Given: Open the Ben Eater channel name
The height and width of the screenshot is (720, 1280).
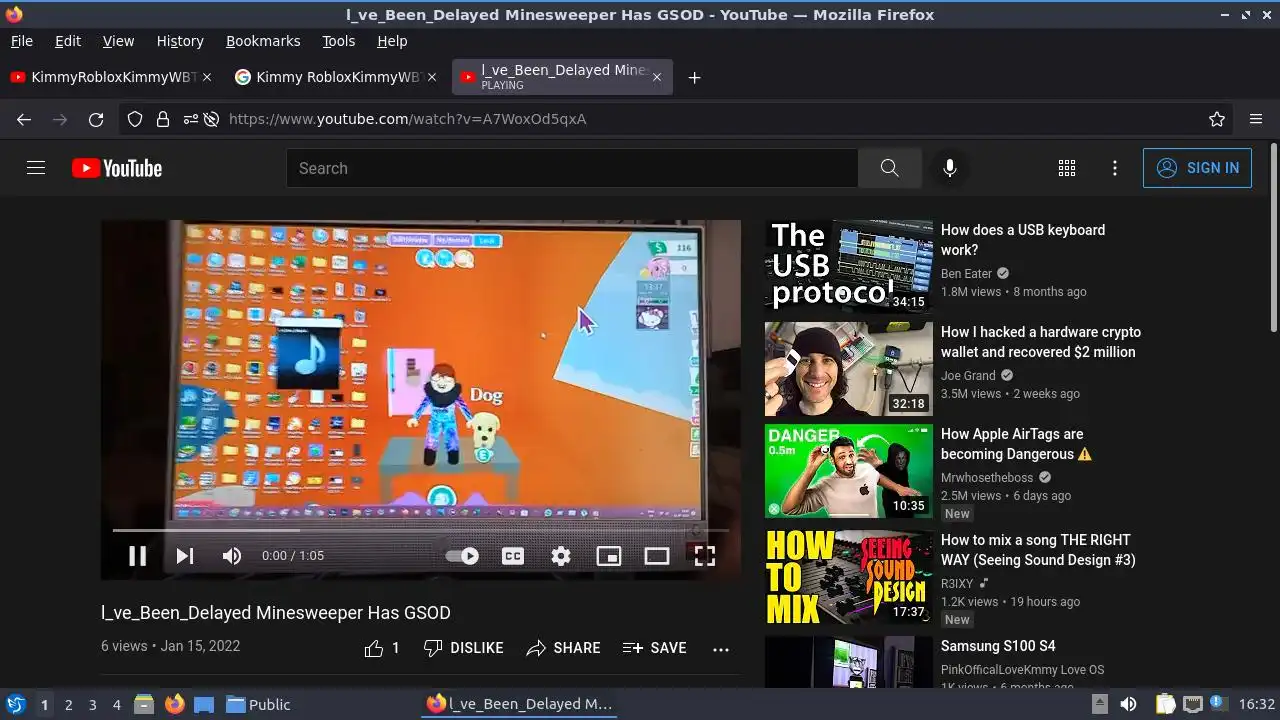Looking at the screenshot, I should pyautogui.click(x=966, y=273).
